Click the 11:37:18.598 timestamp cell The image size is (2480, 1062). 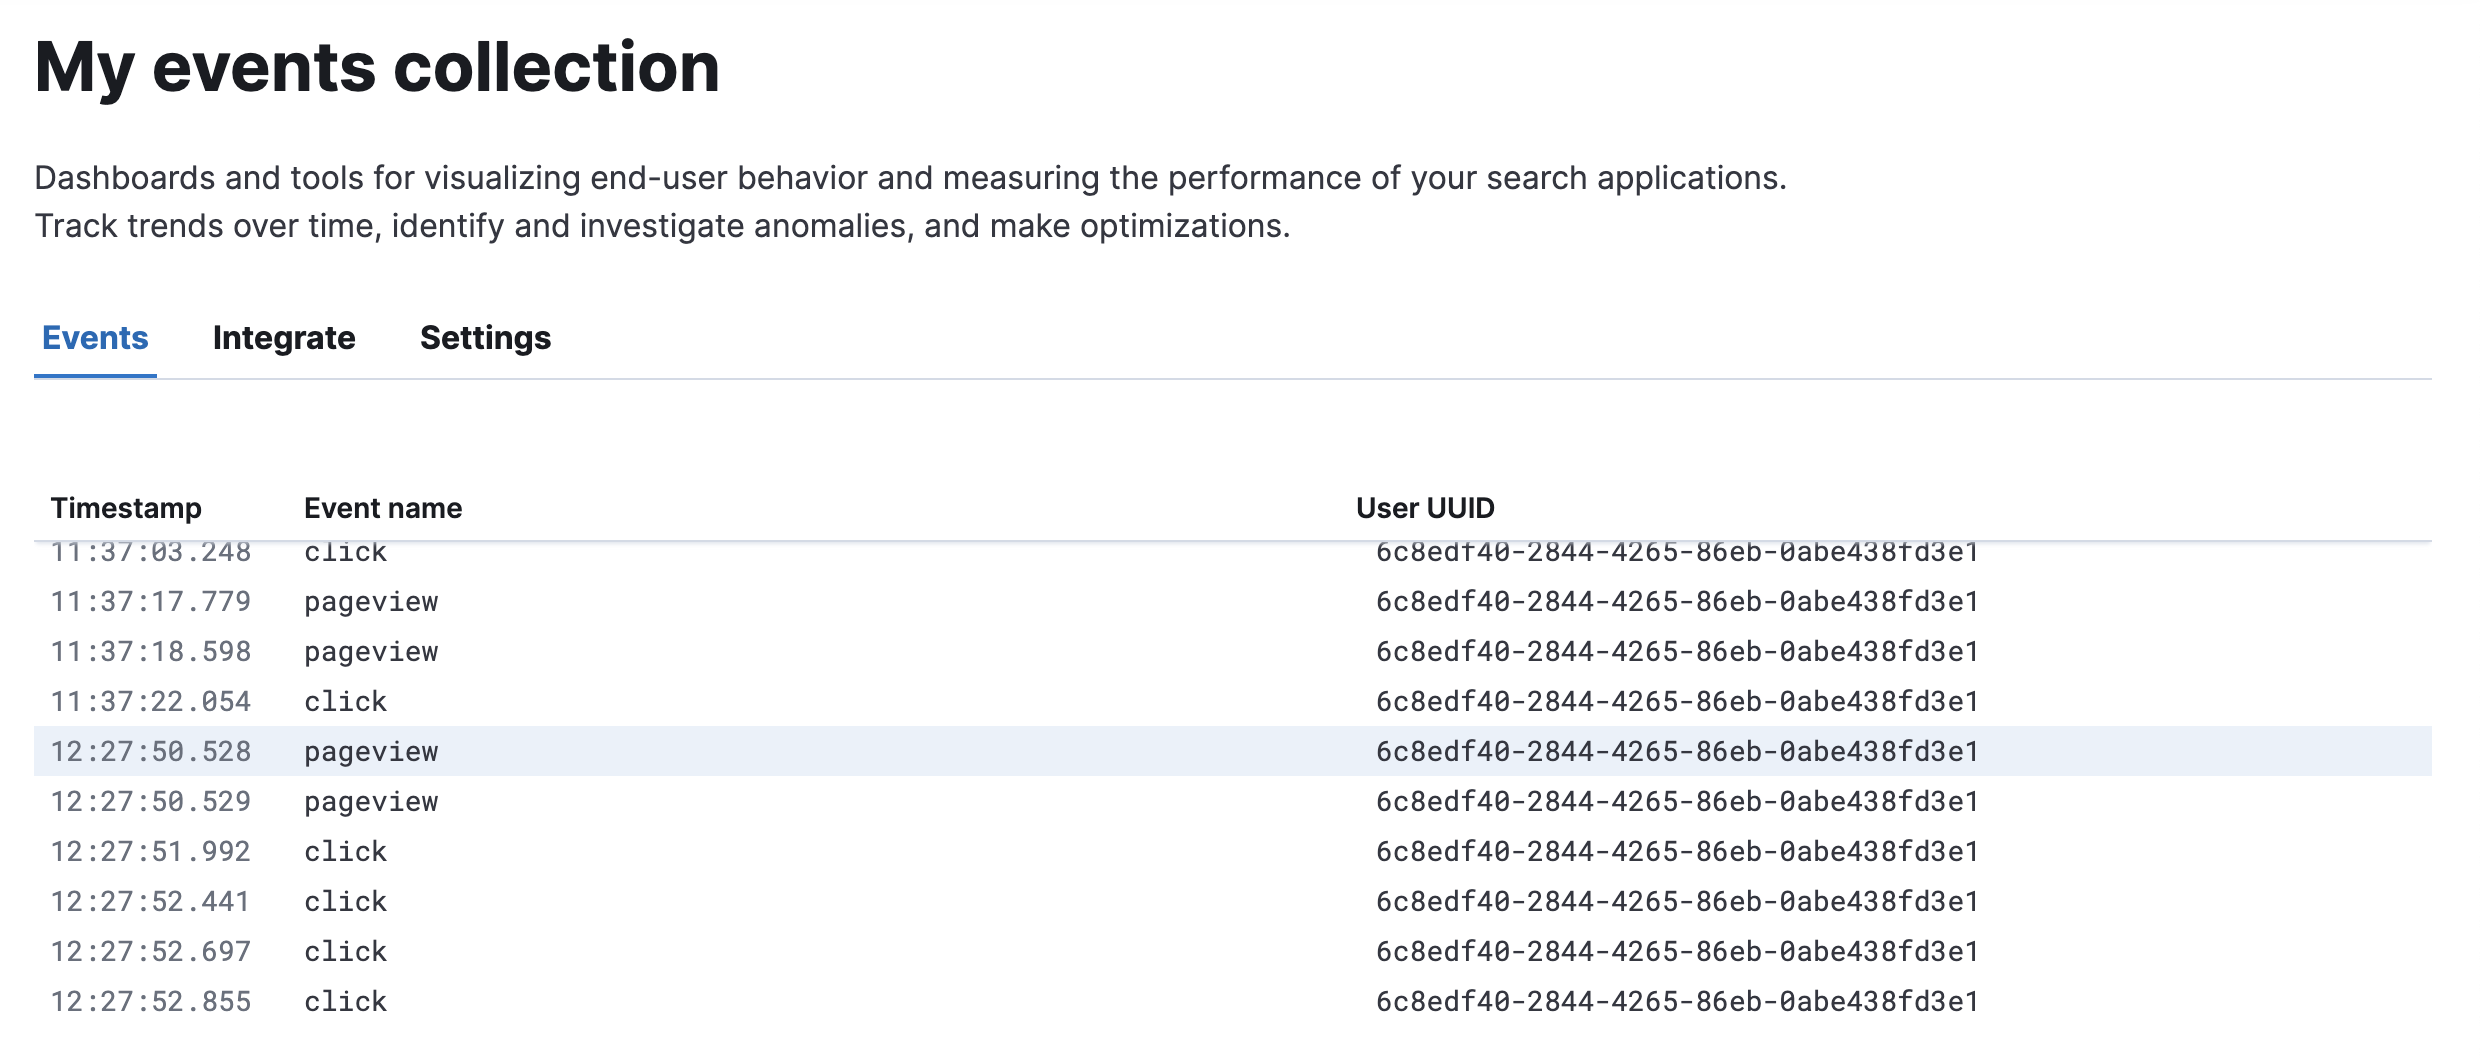(151, 652)
